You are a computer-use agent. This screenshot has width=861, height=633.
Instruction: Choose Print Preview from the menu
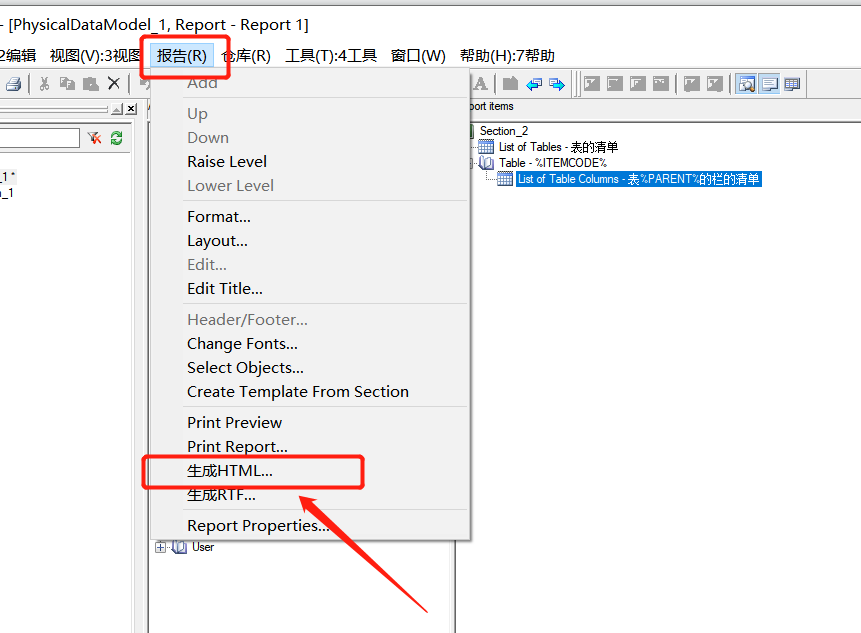310,422
